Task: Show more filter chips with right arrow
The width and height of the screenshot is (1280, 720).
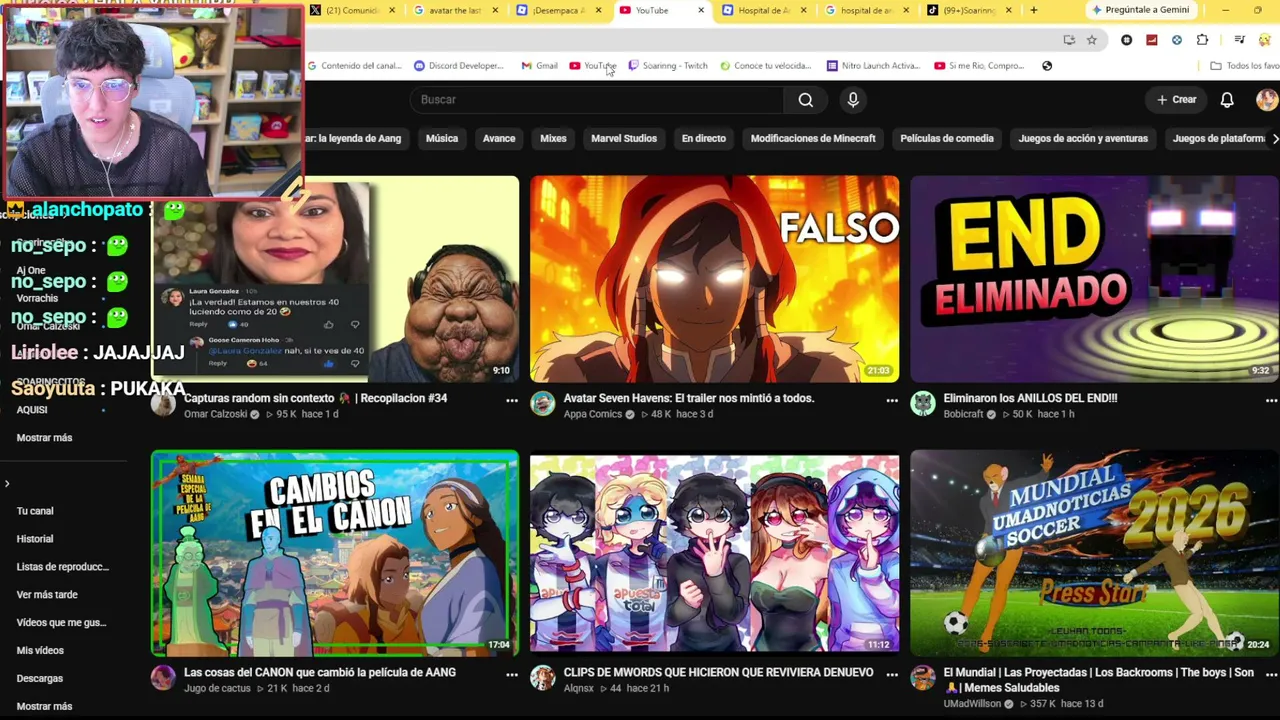Action: point(1274,139)
